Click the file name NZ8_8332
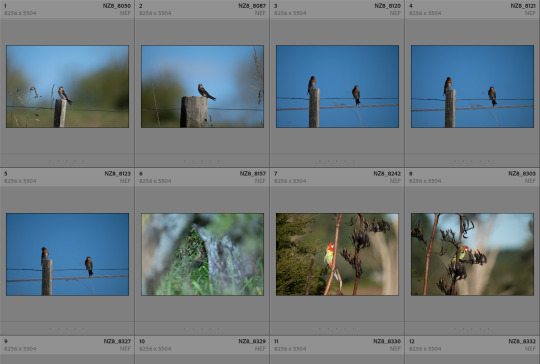The width and height of the screenshot is (540, 364). [522, 341]
